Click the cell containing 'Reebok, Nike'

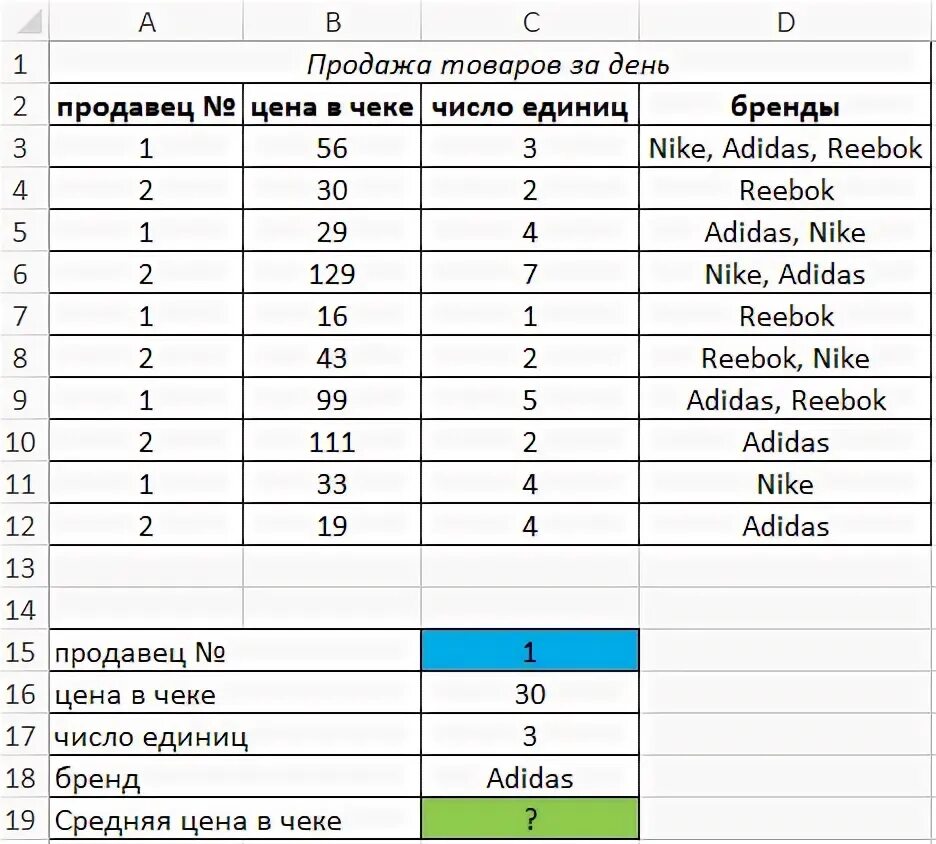pos(785,357)
